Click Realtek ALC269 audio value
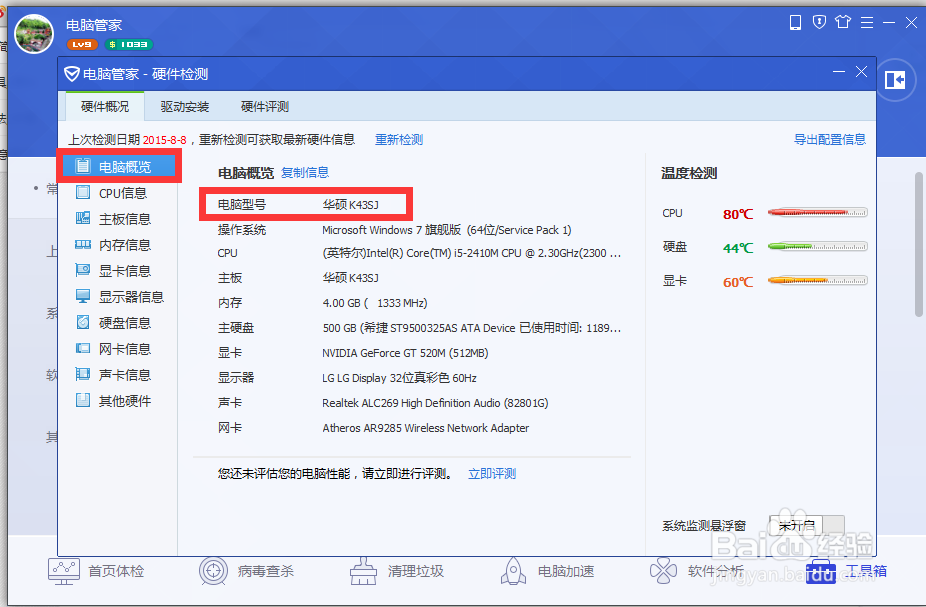The image size is (926, 607). click(x=435, y=403)
